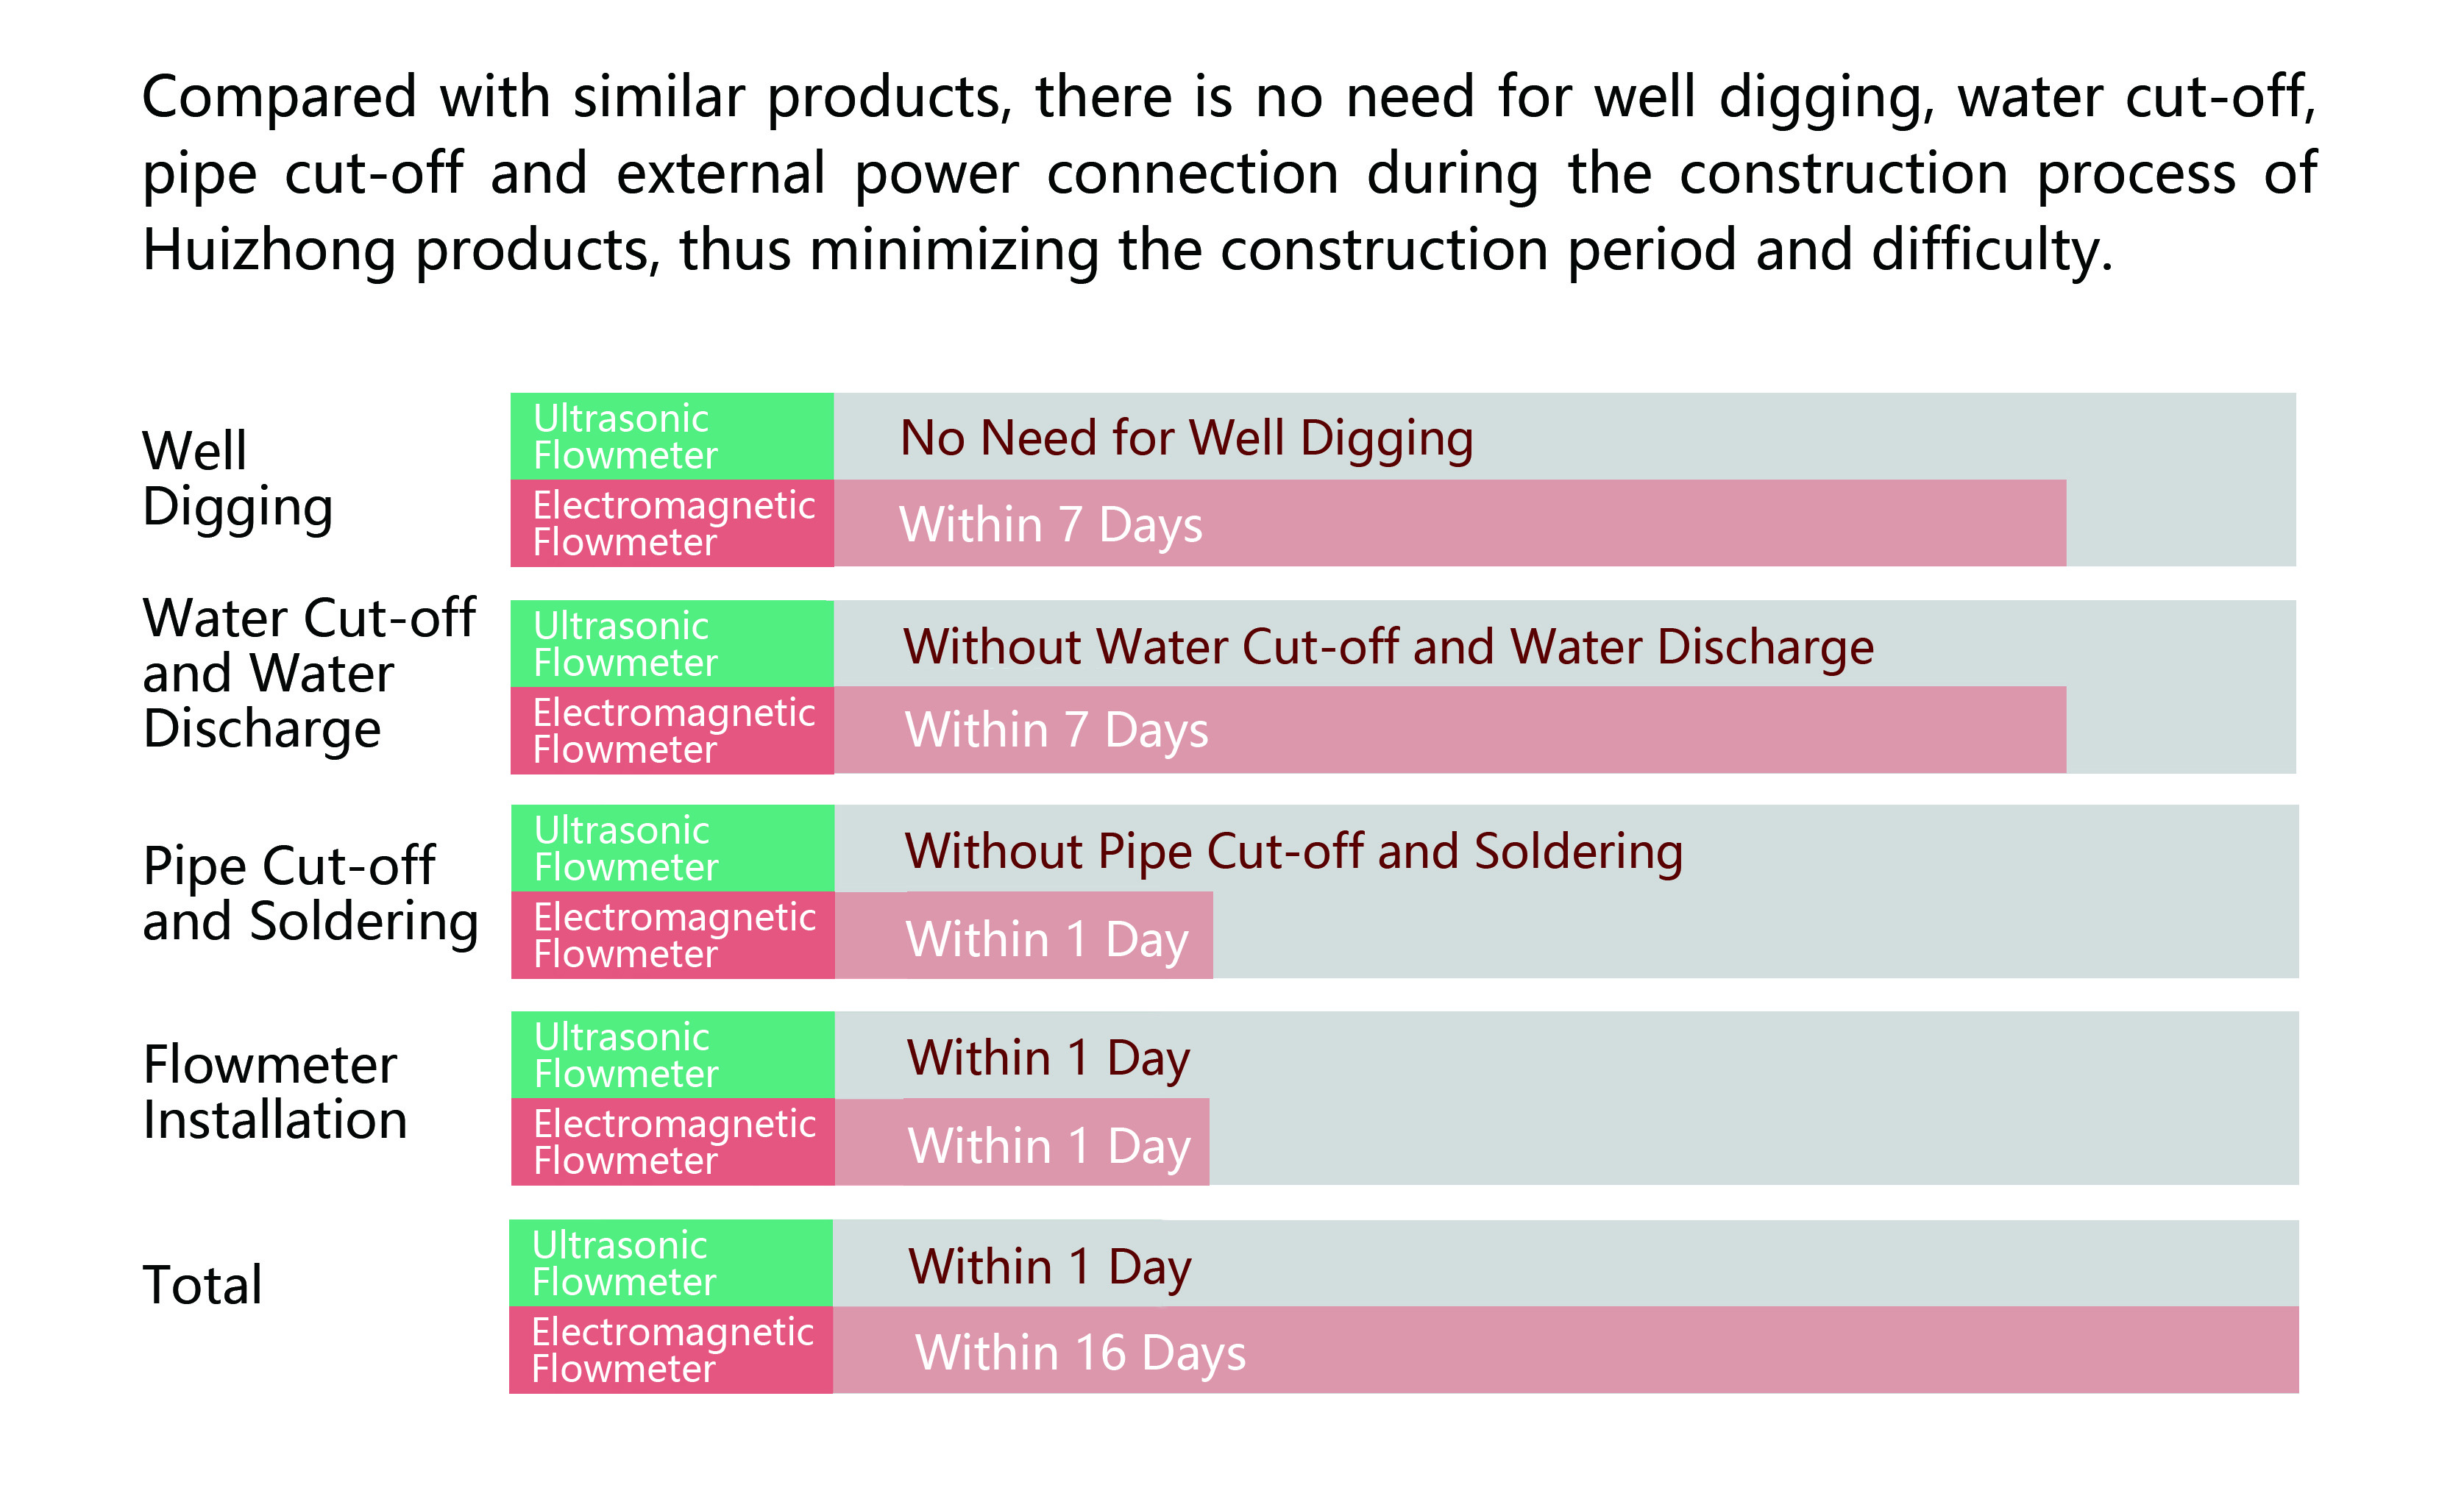Click electromagnetic Within 1 Day bar in Installation row

[x=1022, y=1142]
